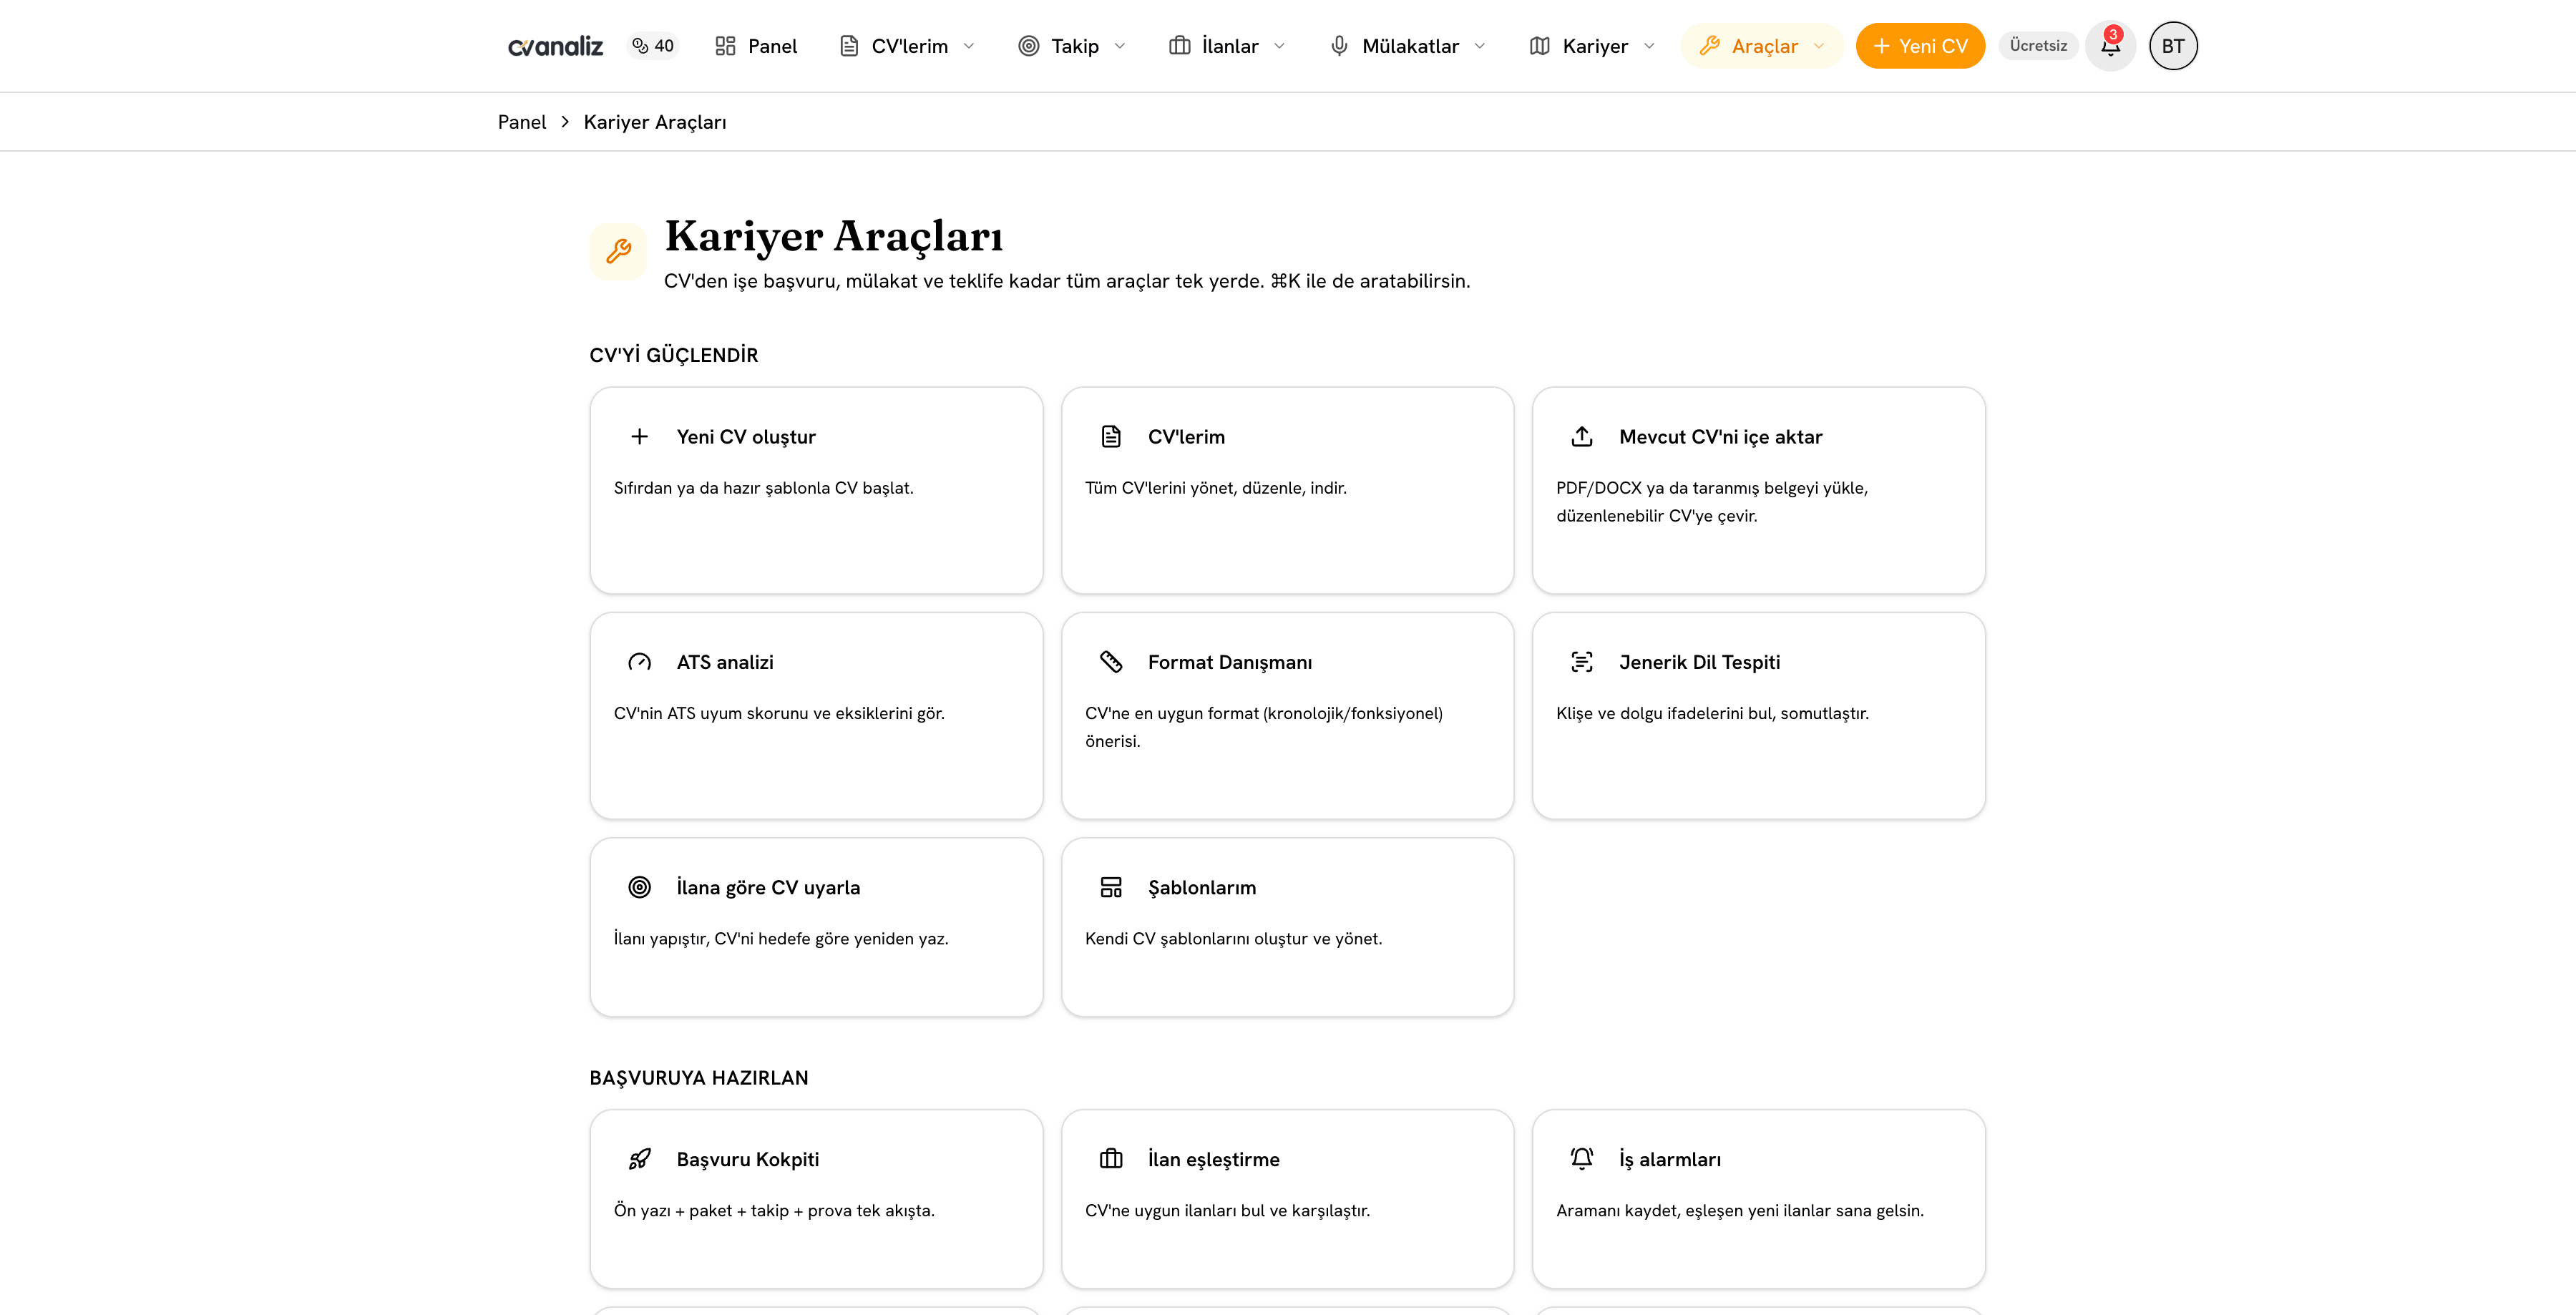Screen dimensions: 2576x1315
Task: Click the orange wrench icon beside page title
Action: point(618,251)
